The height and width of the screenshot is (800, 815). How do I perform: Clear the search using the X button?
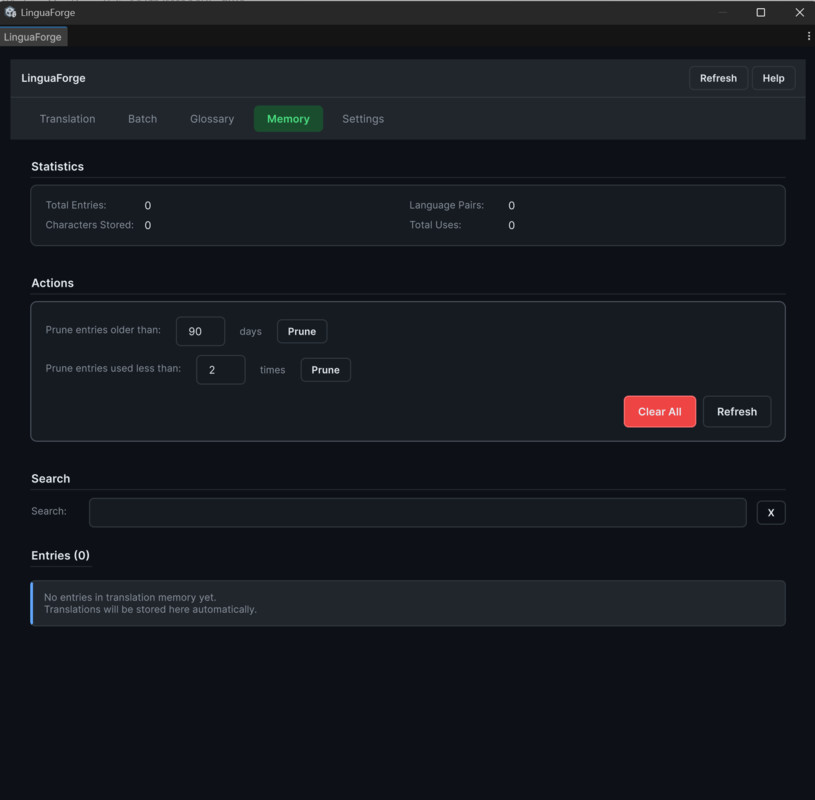pyautogui.click(x=770, y=512)
